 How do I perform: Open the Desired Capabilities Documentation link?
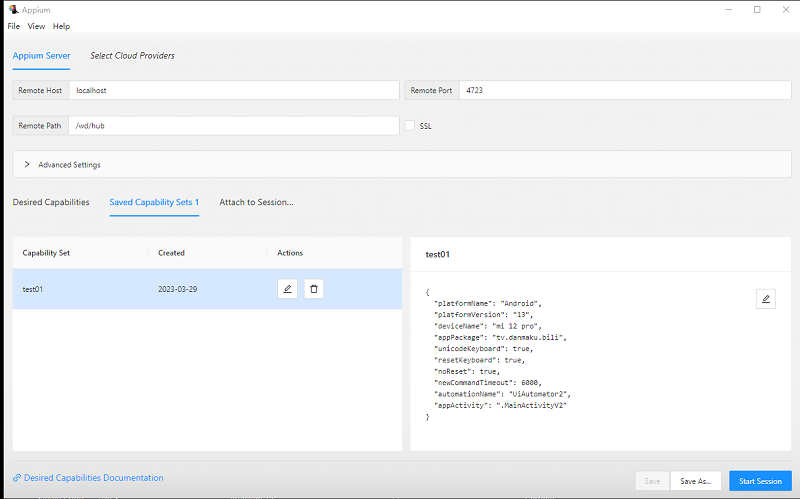(94, 478)
